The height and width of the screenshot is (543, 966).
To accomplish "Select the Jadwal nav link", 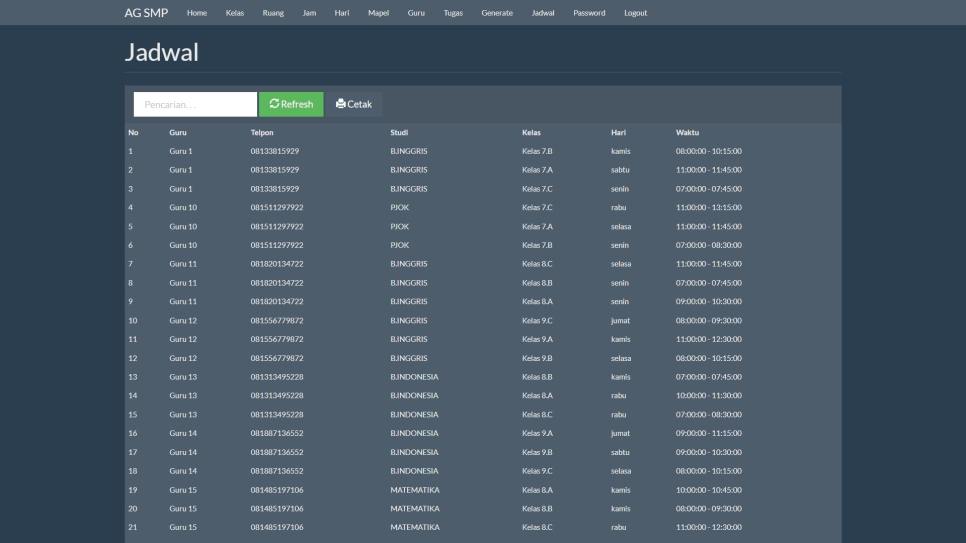I will pos(543,13).
